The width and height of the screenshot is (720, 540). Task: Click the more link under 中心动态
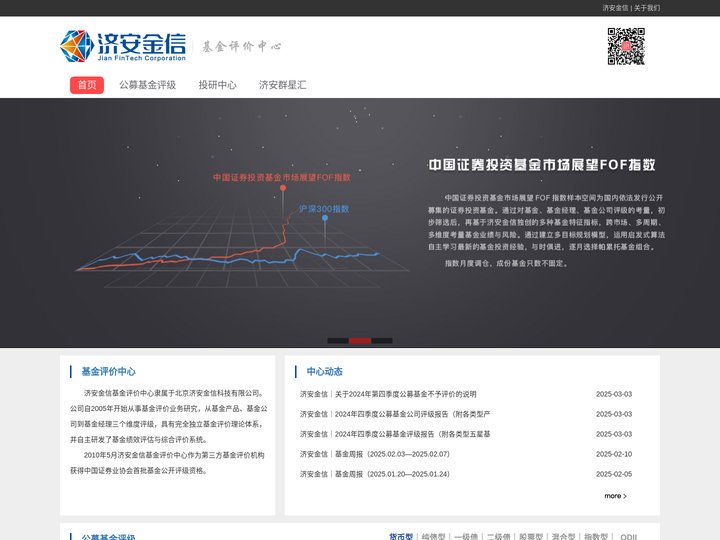tap(615, 496)
